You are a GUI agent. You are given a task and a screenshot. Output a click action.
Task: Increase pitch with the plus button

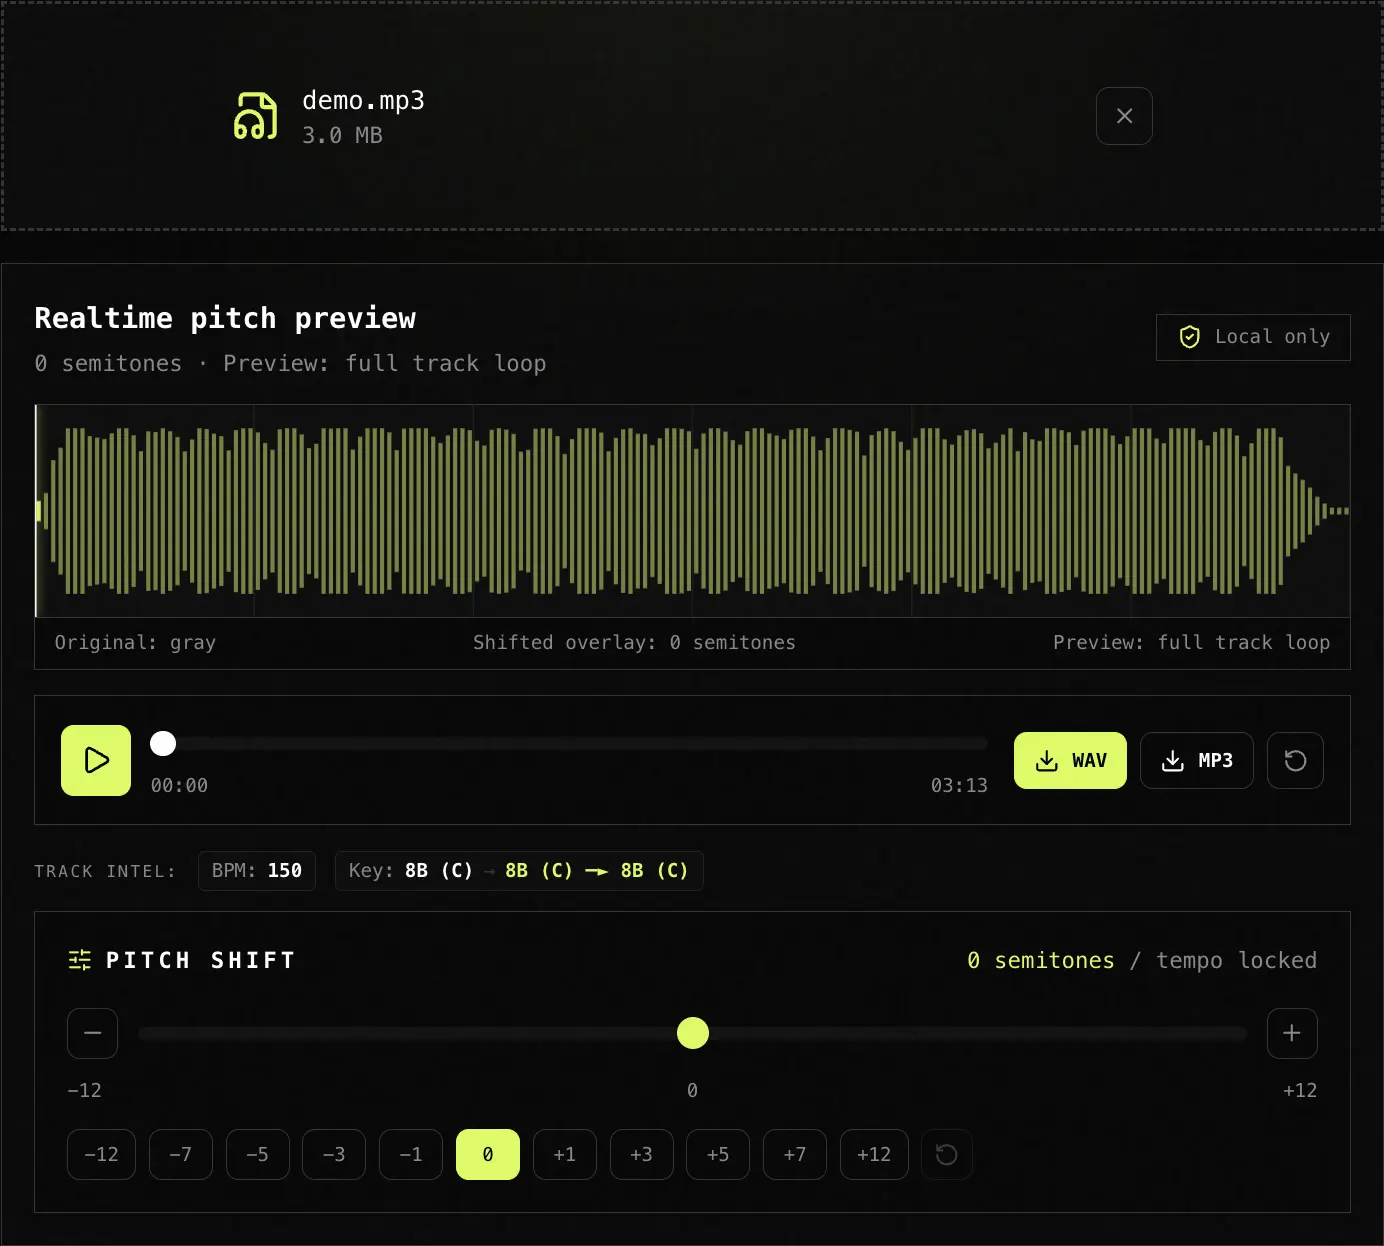click(1292, 1033)
